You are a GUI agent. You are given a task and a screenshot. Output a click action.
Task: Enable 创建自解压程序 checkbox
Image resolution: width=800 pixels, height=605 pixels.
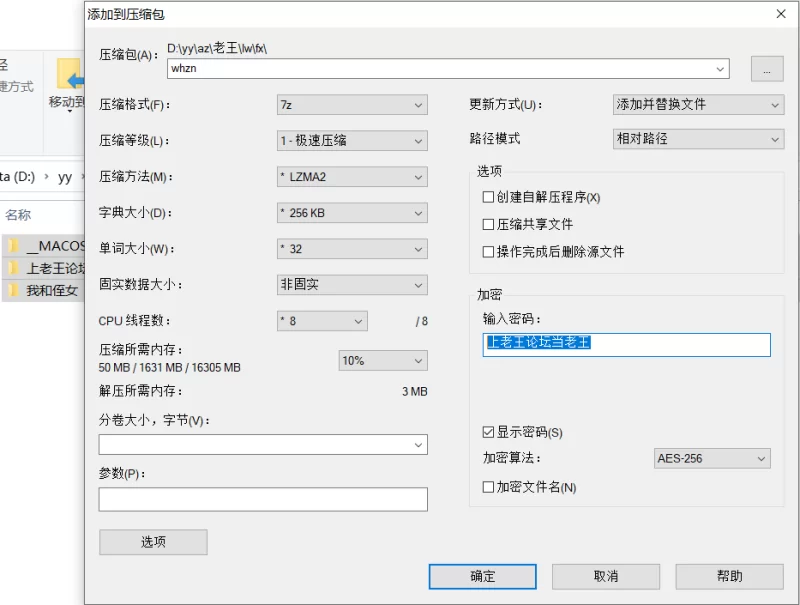click(488, 197)
